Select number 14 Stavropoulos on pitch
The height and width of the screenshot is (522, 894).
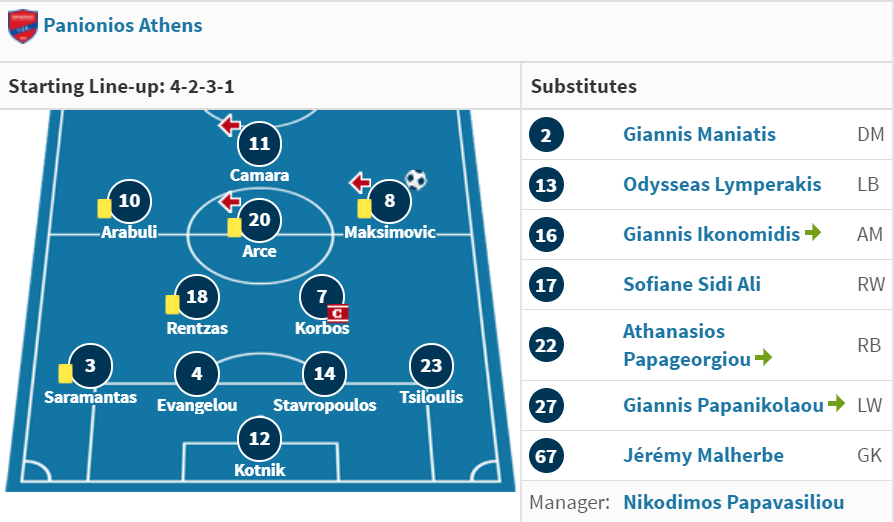tap(324, 374)
